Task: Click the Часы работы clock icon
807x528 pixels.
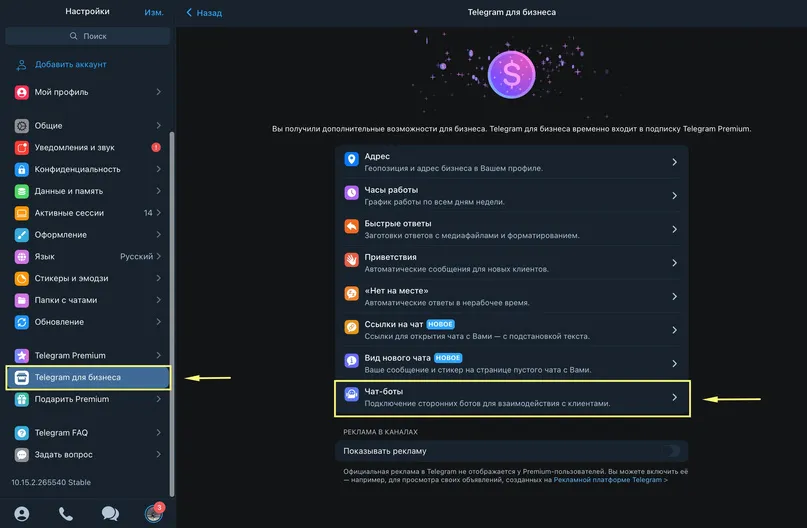Action: point(352,193)
